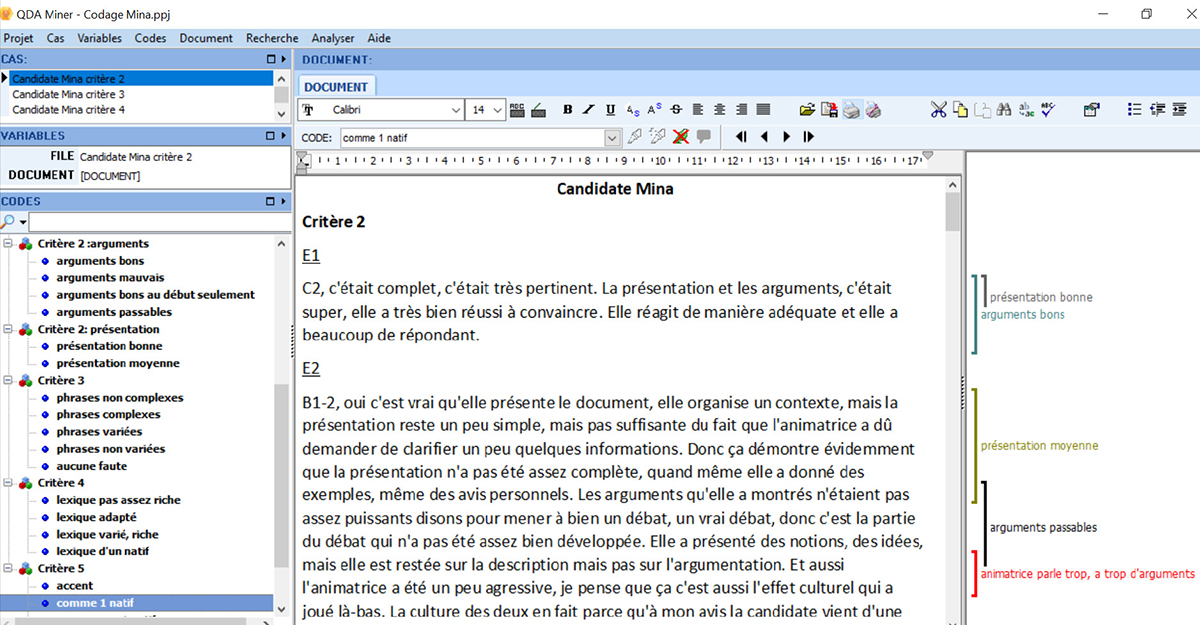Collapse the Critère 2: présentation category

point(8,329)
